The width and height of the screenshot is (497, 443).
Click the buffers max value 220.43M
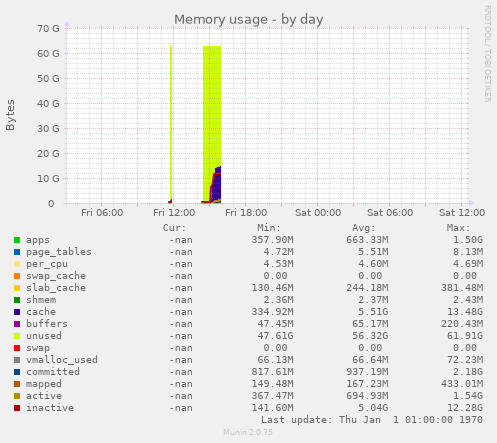pyautogui.click(x=462, y=324)
